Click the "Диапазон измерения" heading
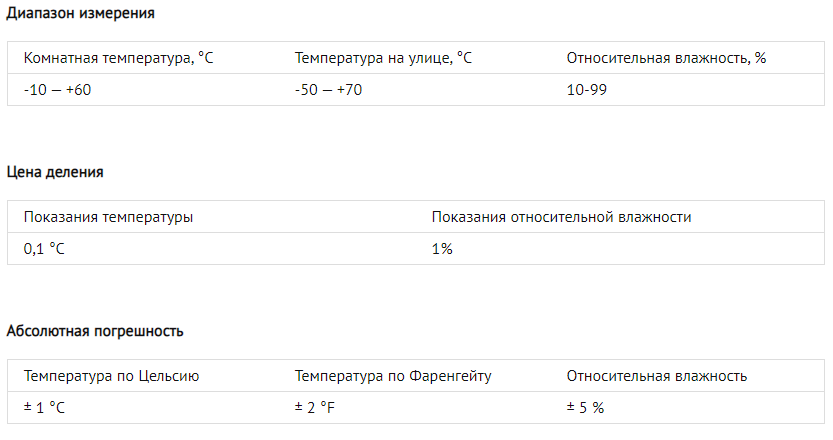 81,13
